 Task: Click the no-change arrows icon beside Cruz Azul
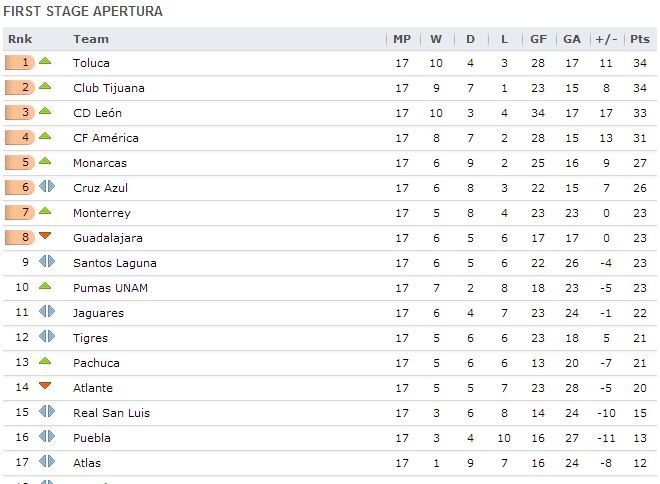(x=47, y=186)
